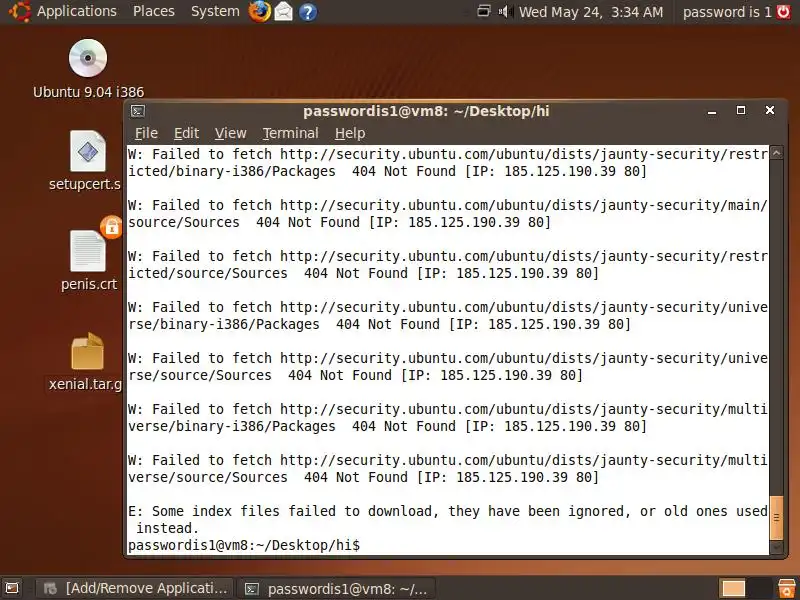The height and width of the screenshot is (600, 800).
Task: Switch to the second workspace
Action: tap(759, 589)
